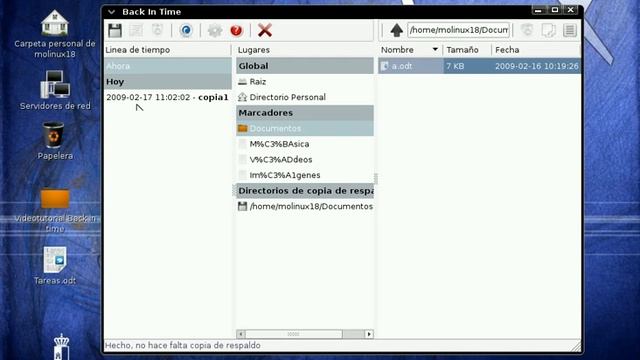Click the remove snapshot icon in toolbar
The height and width of the screenshot is (360, 640).
pyautogui.click(x=157, y=30)
